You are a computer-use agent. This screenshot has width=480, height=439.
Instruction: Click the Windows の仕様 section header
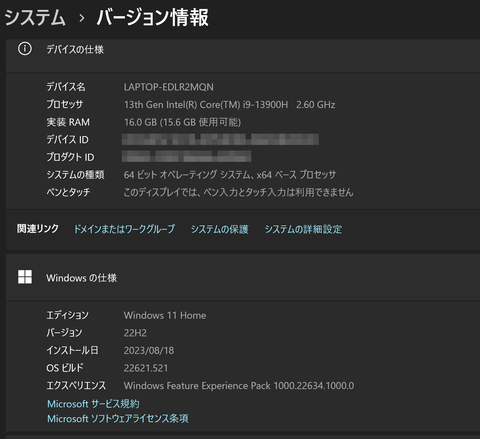243,277
